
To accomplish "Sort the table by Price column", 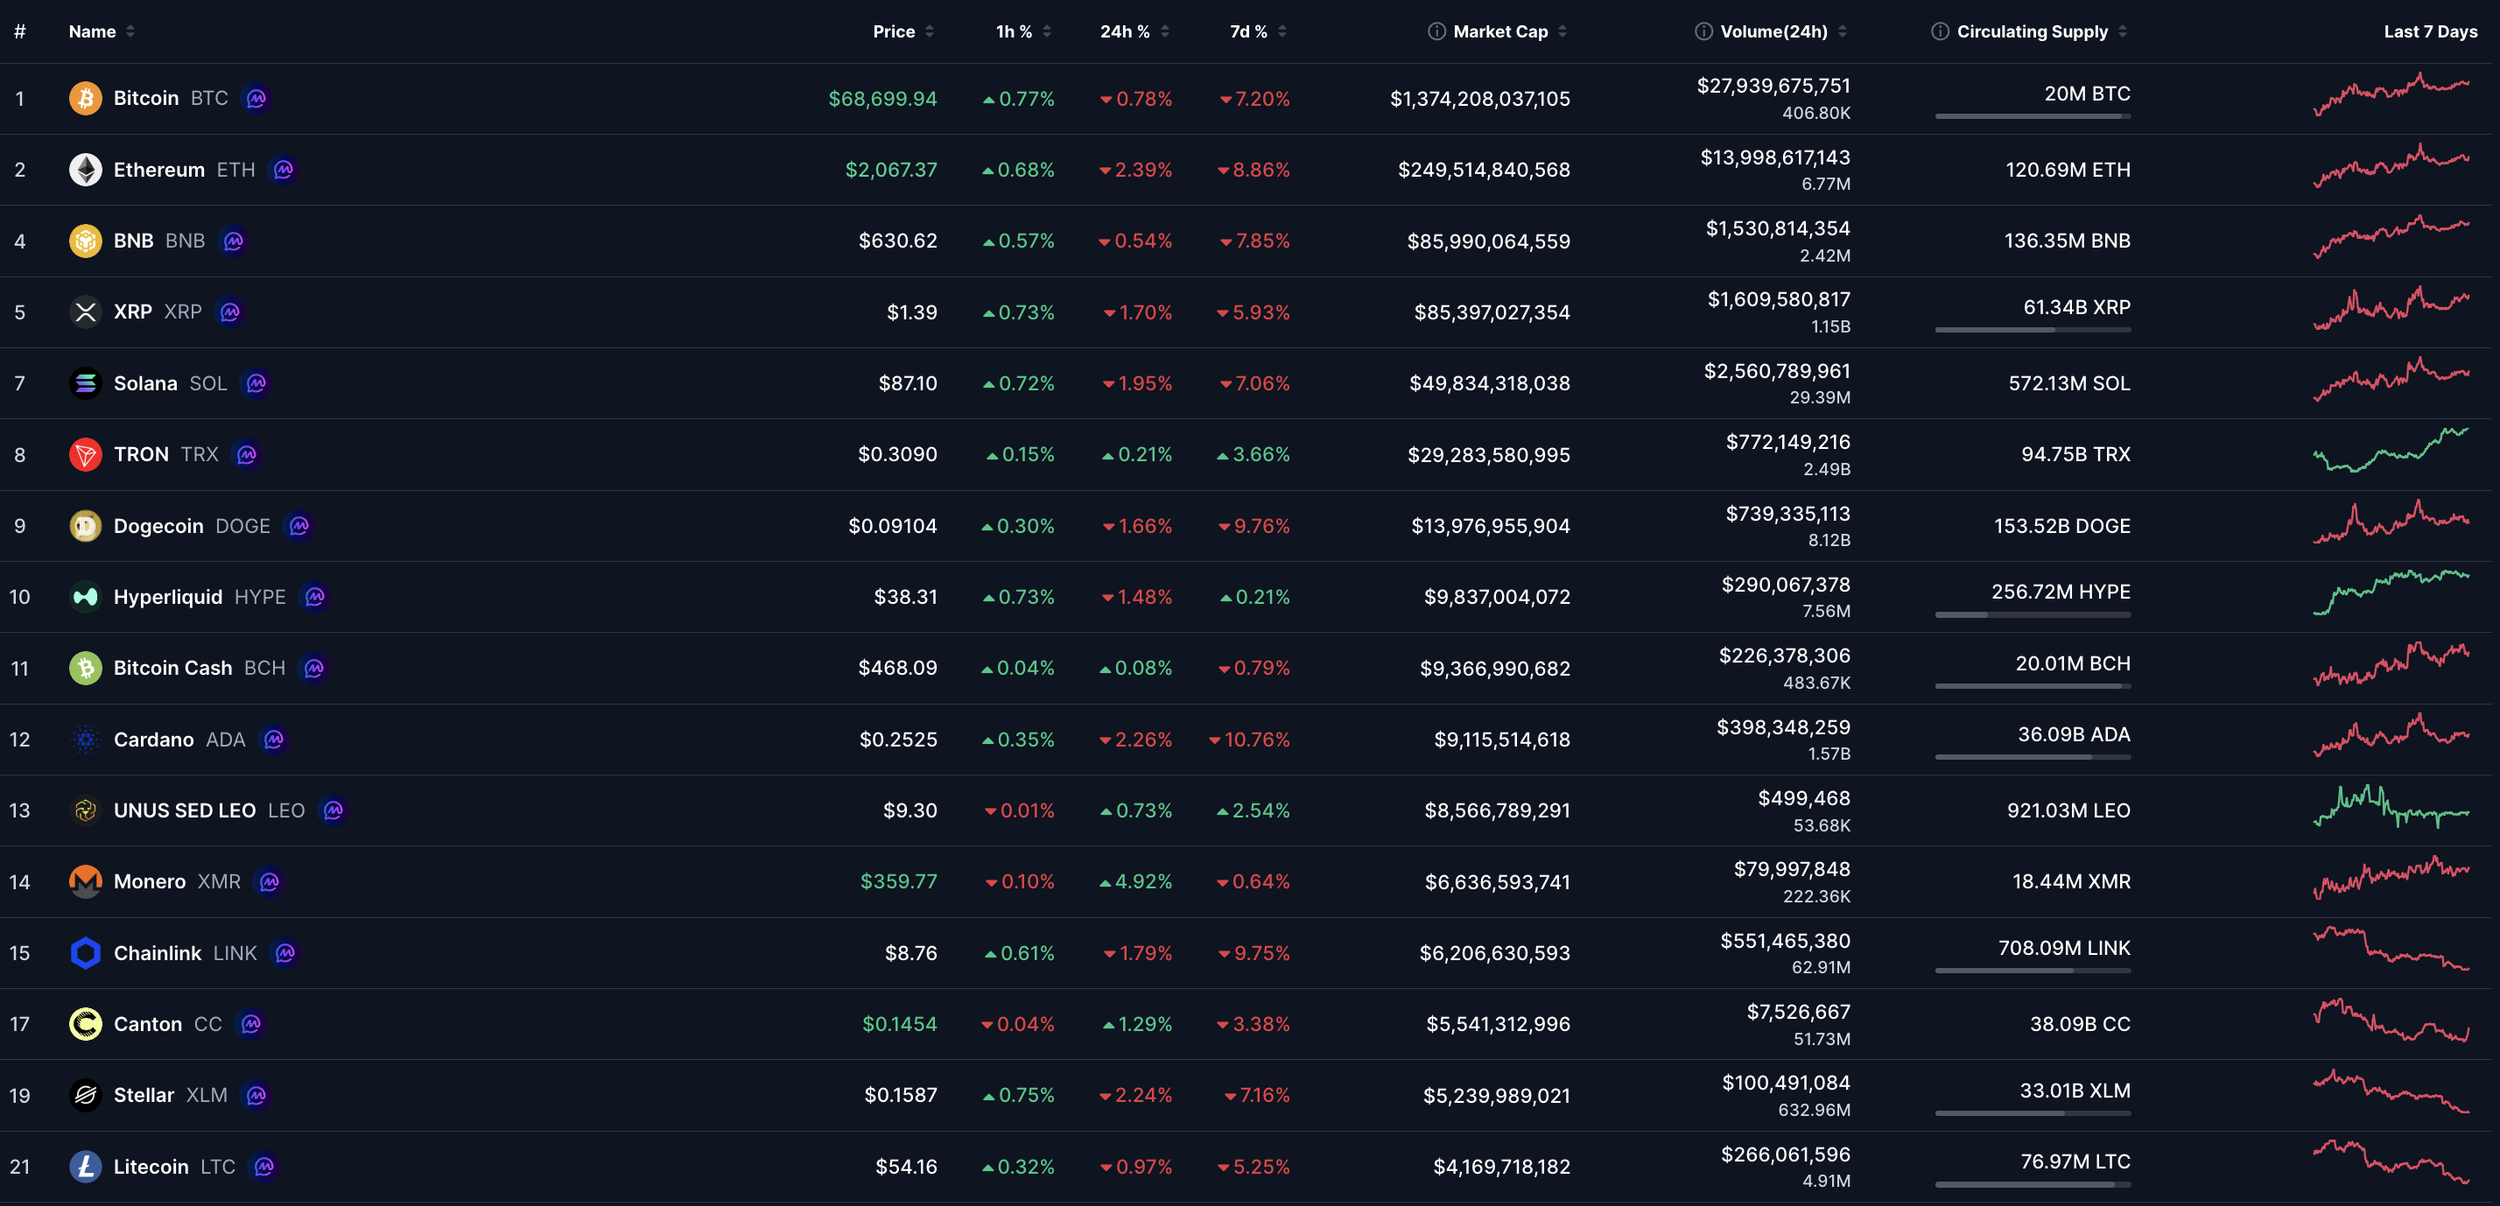I will click(894, 32).
